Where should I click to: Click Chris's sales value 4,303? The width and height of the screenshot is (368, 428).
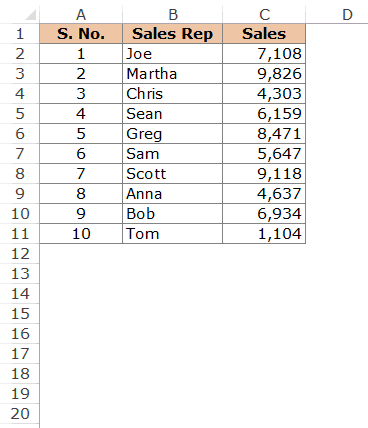(x=264, y=94)
